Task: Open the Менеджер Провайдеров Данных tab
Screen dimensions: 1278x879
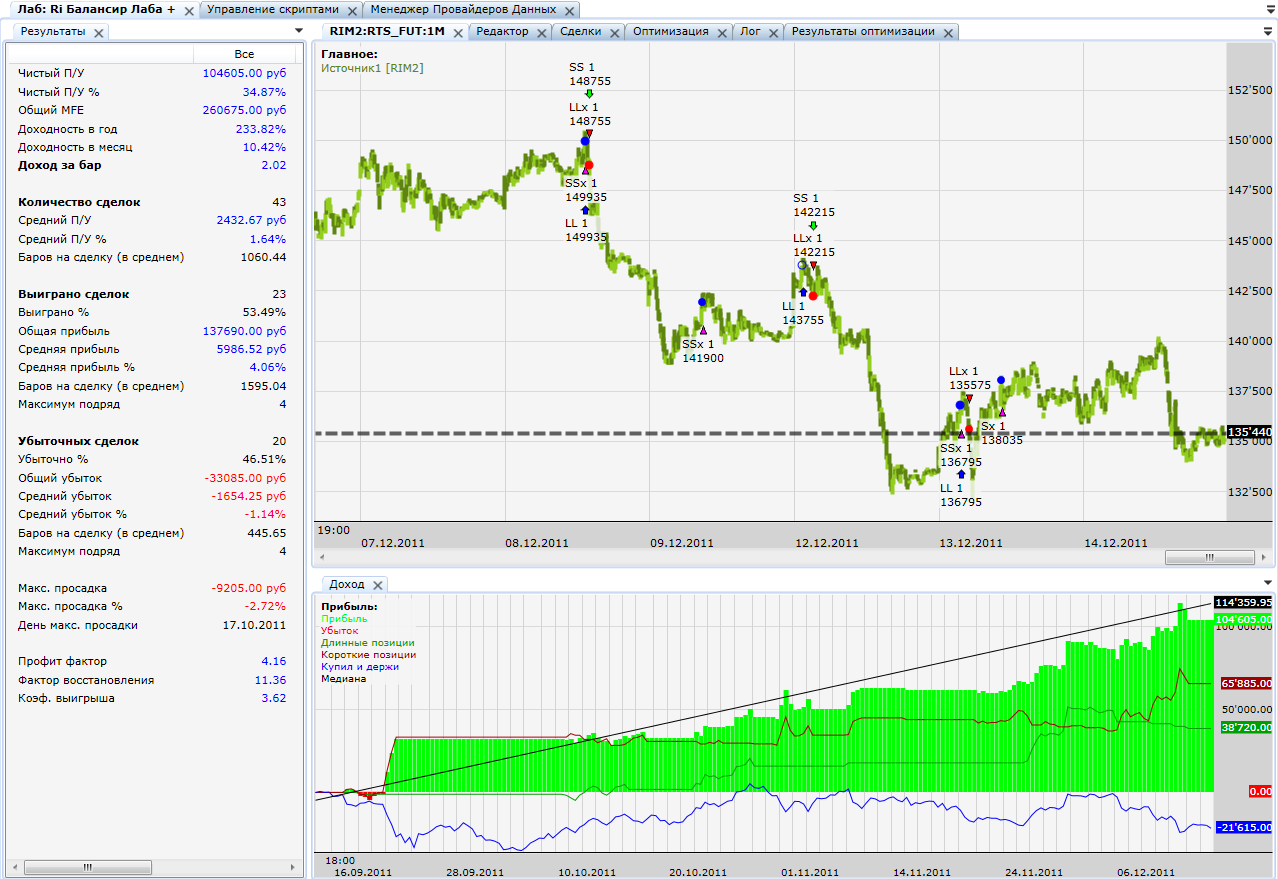Action: (462, 10)
